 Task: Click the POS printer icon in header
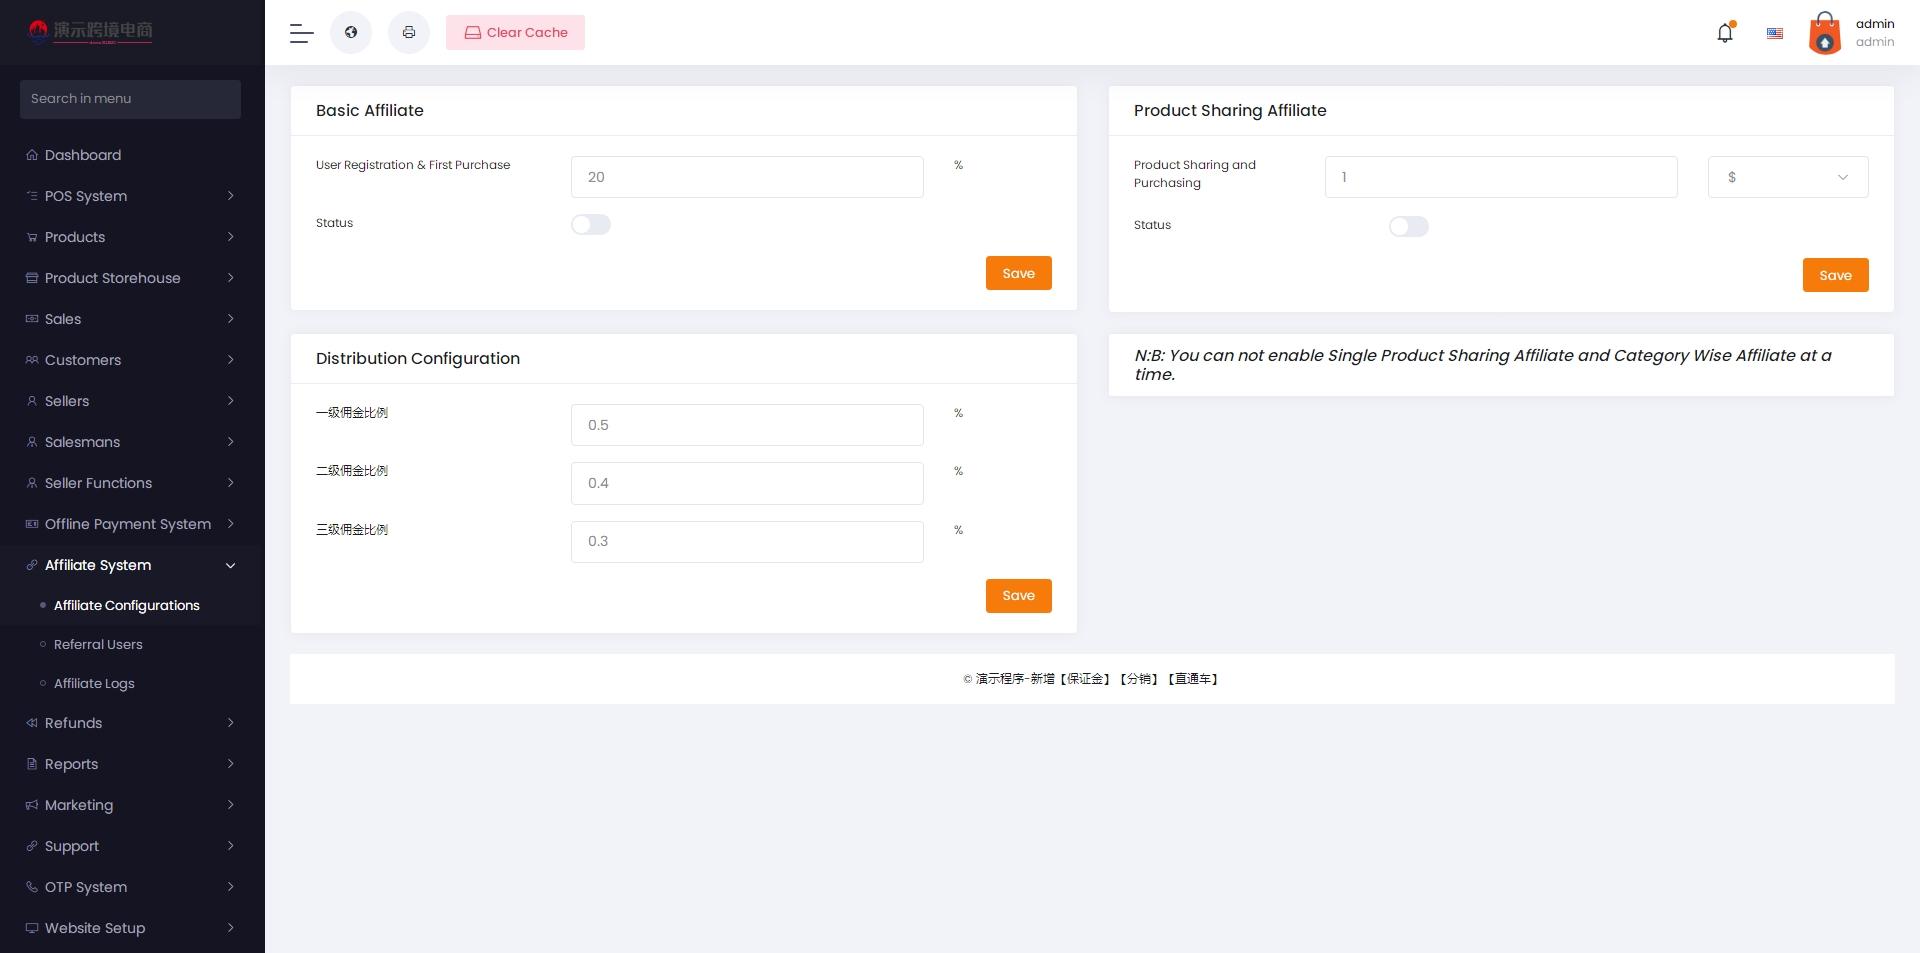tap(409, 33)
